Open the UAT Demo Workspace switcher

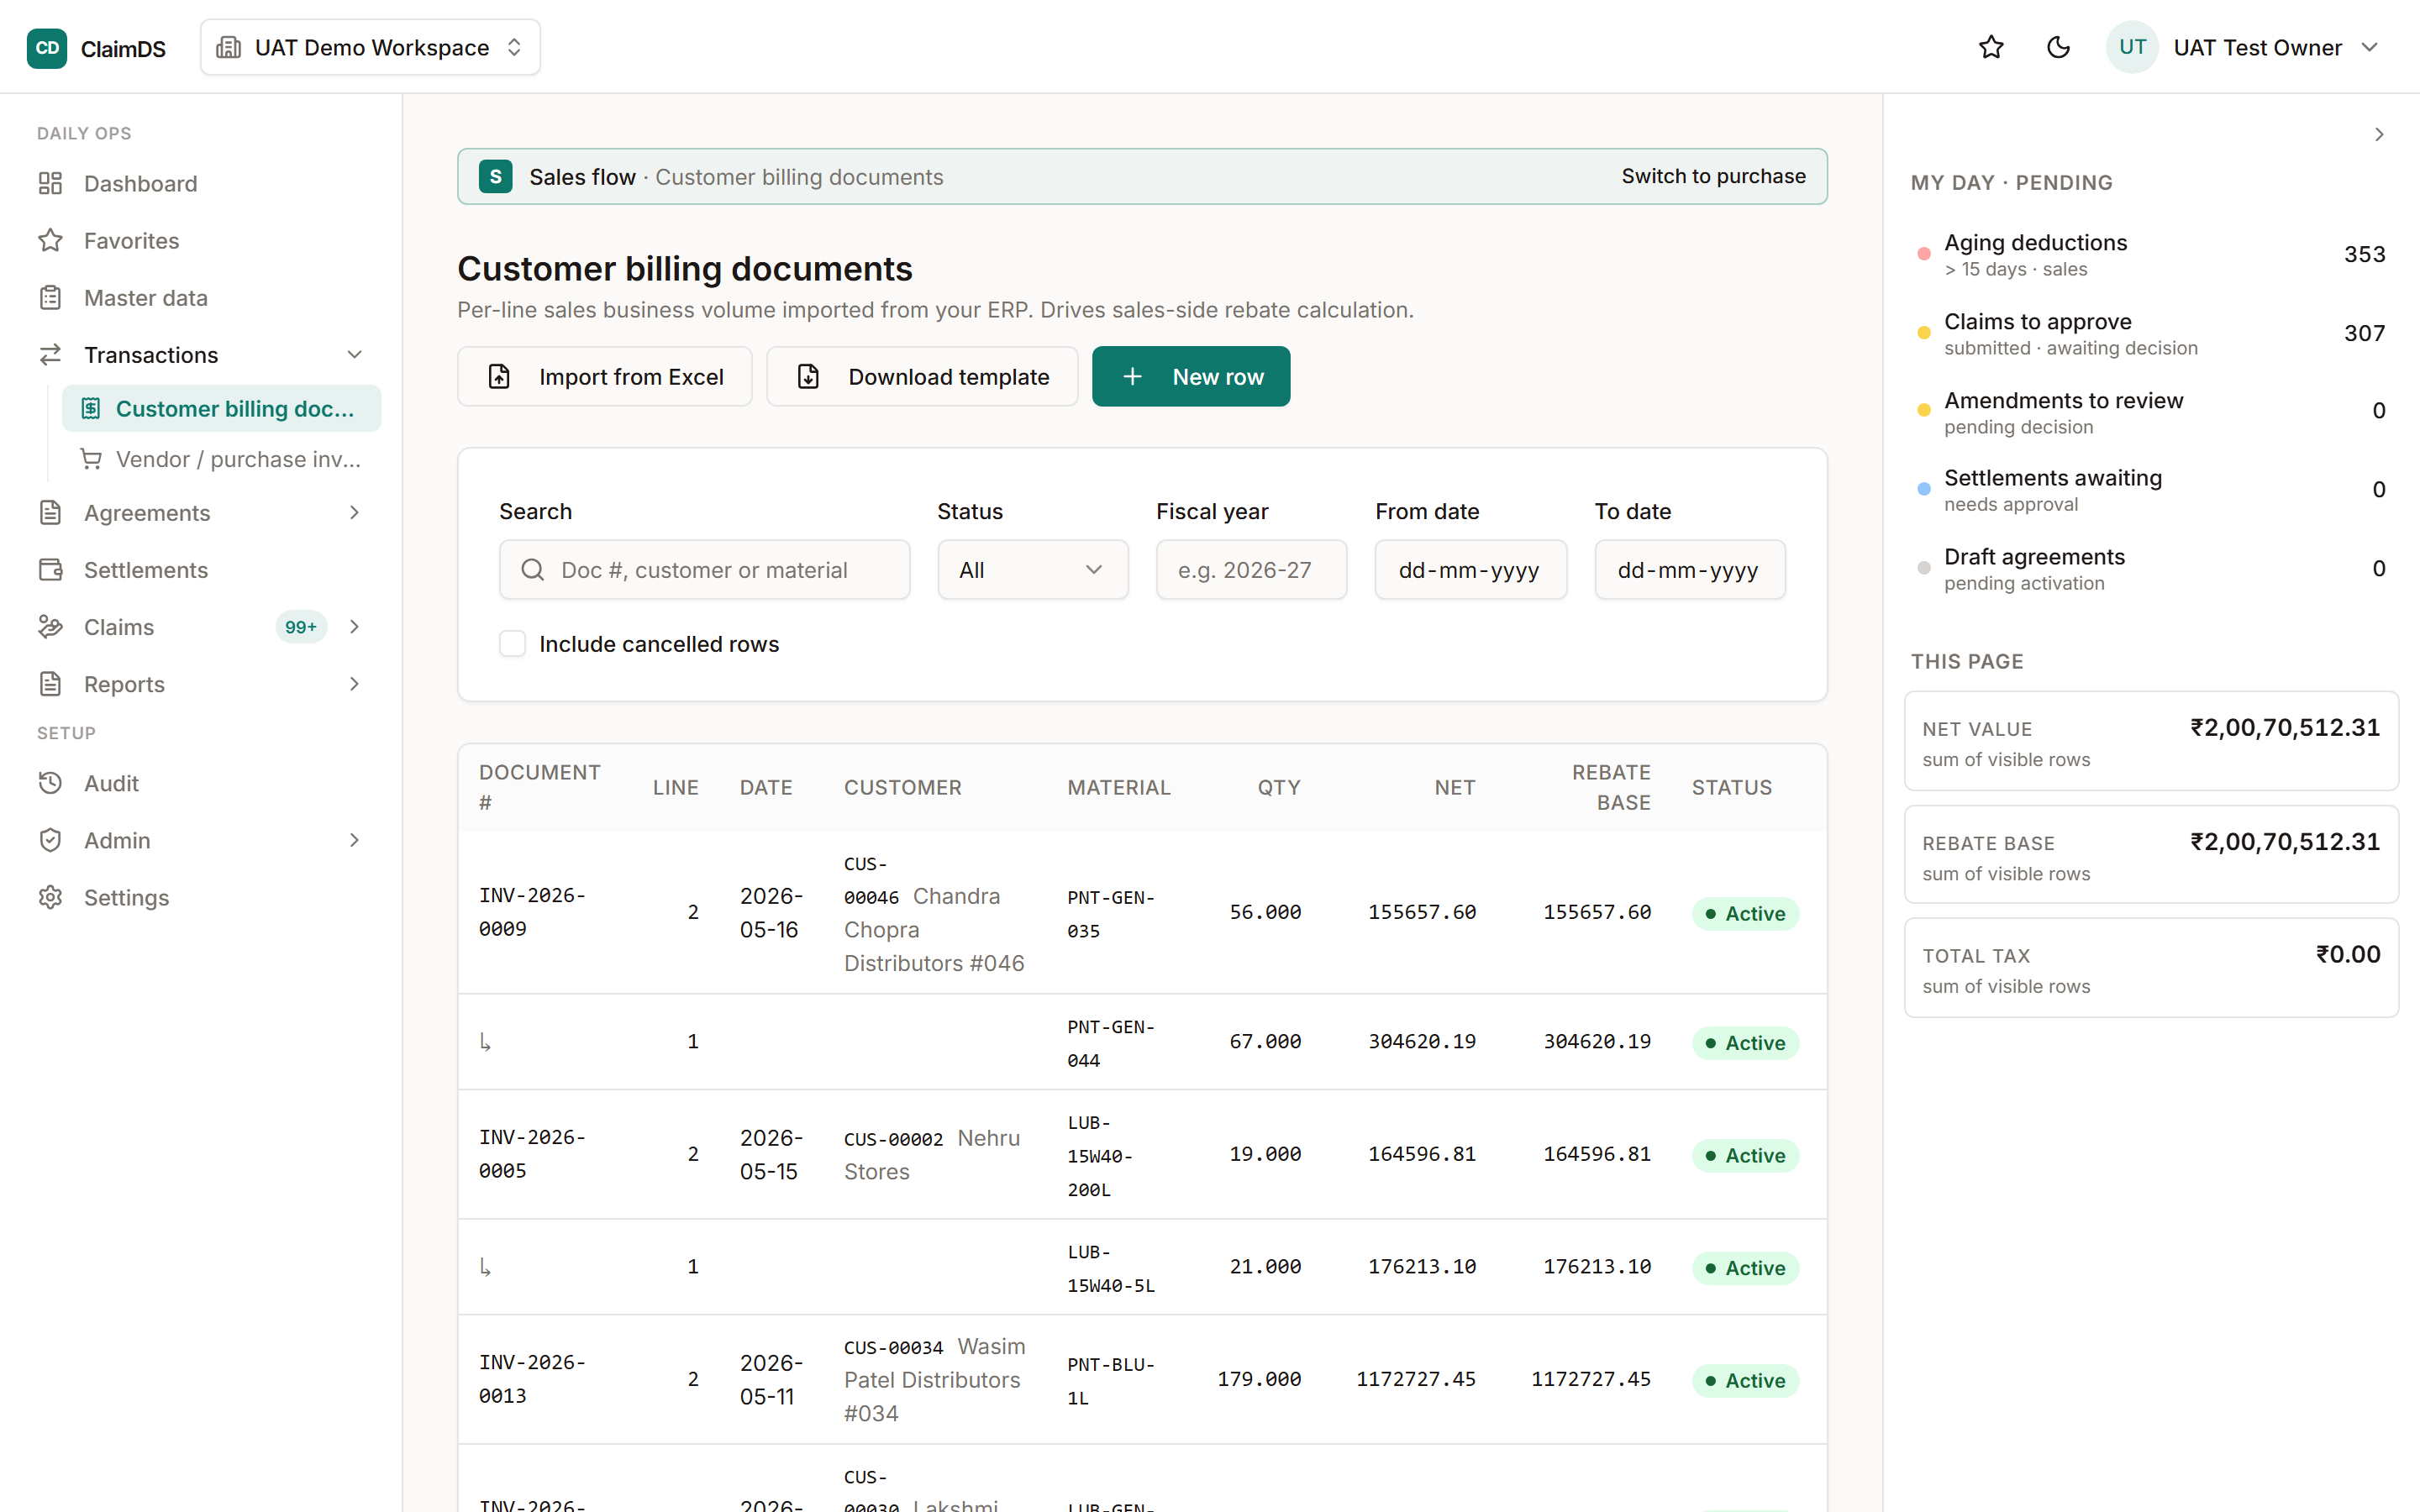click(370, 48)
